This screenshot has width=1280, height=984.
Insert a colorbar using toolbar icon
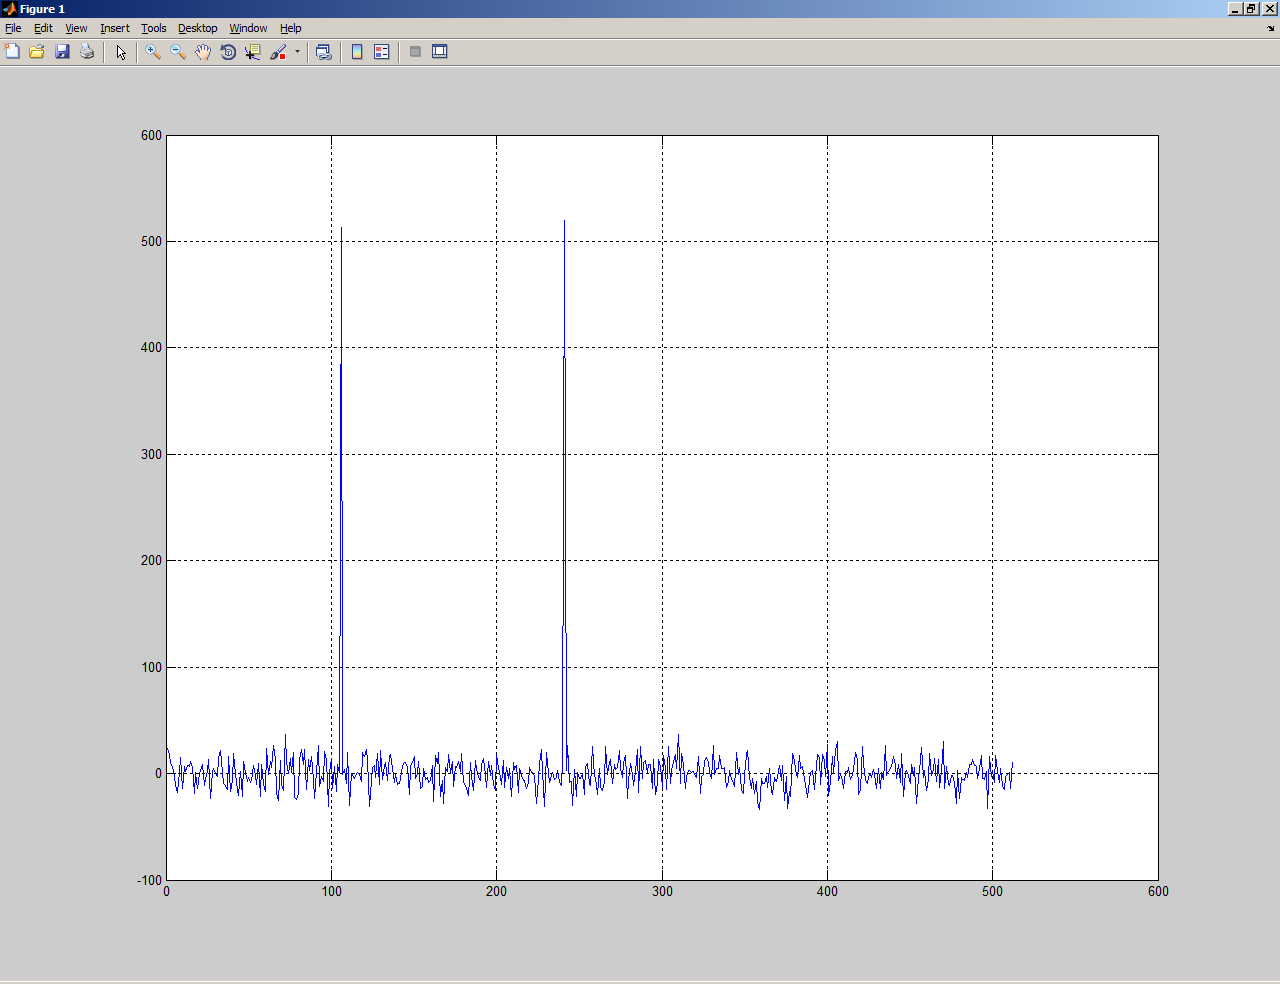357,52
